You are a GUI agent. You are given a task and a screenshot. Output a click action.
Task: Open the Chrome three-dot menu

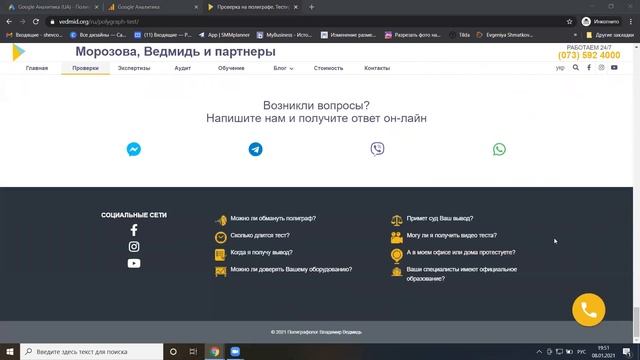pyautogui.click(x=631, y=22)
